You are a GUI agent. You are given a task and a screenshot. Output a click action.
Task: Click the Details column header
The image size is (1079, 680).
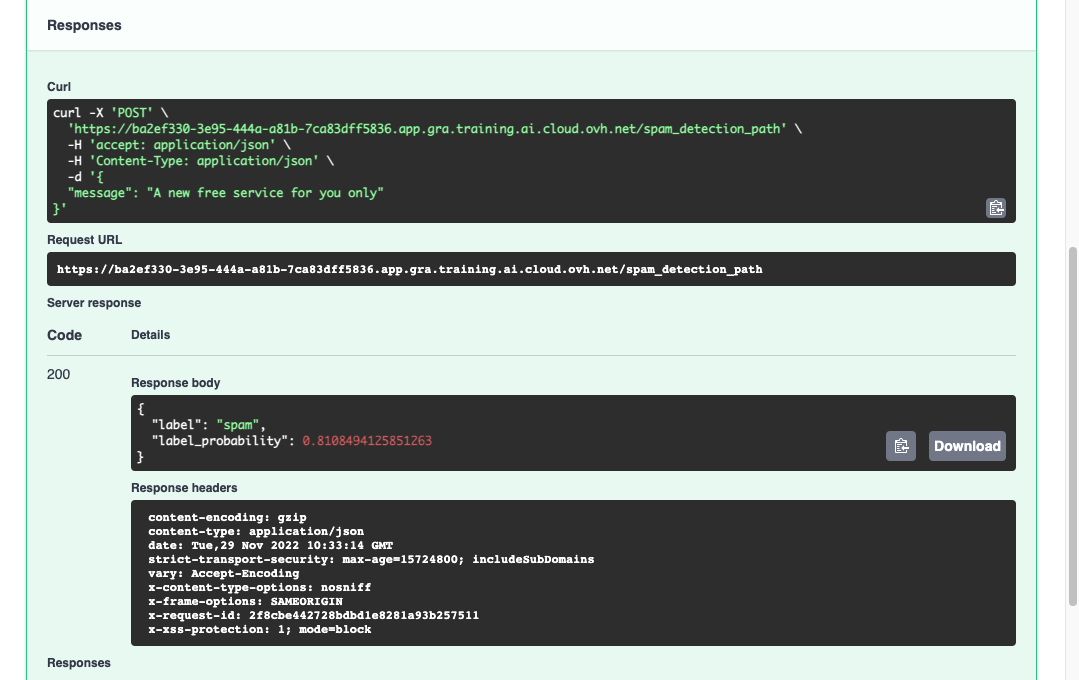(x=150, y=335)
